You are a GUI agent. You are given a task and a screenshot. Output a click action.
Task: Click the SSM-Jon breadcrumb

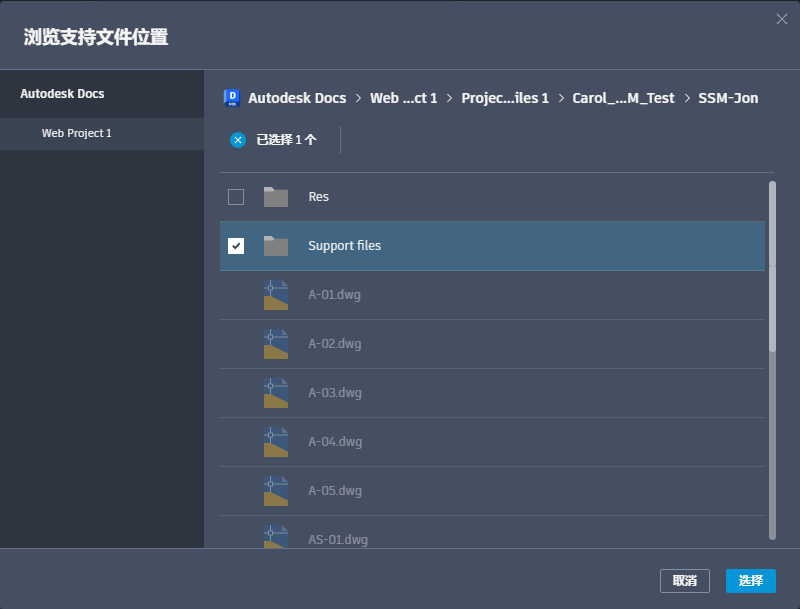pos(728,98)
